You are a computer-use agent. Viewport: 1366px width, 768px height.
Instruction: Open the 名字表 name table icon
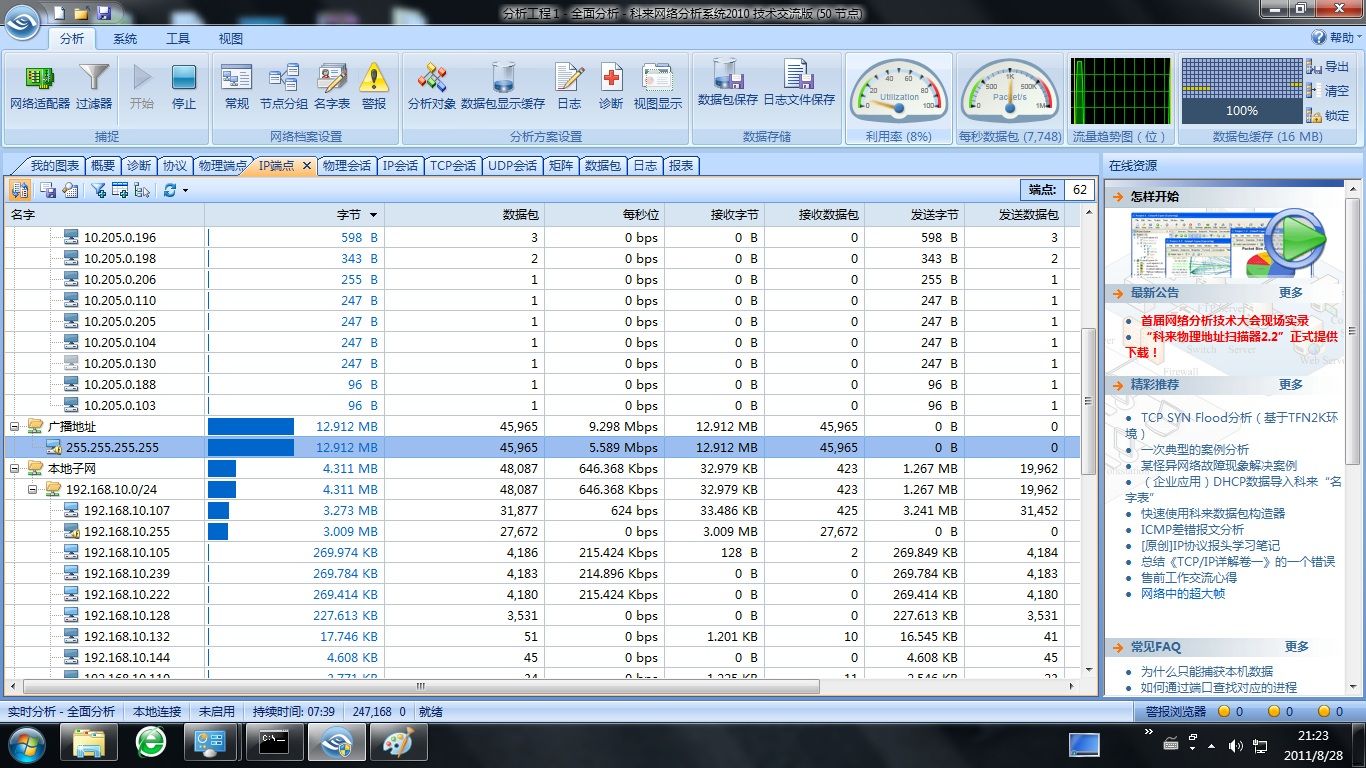[x=332, y=86]
